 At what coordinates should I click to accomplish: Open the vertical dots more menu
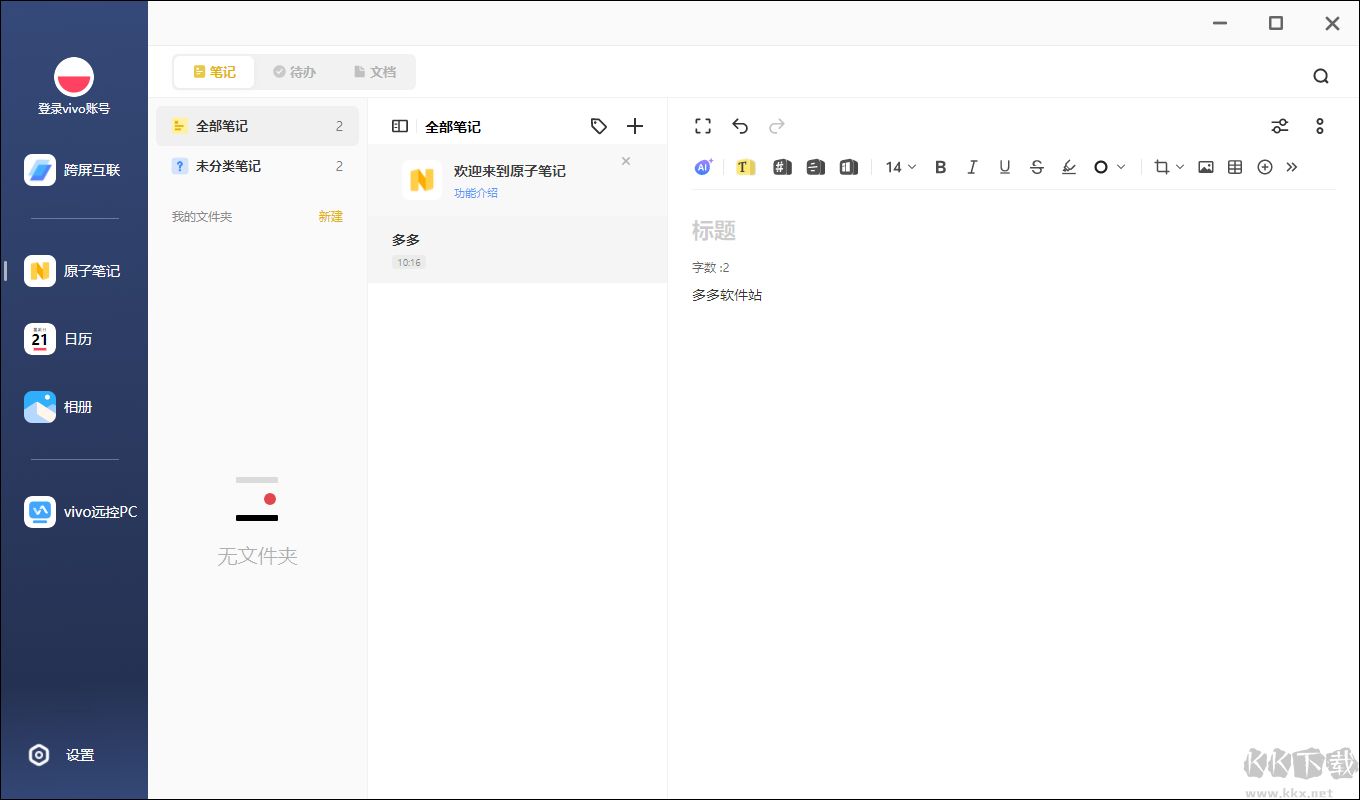(x=1320, y=126)
